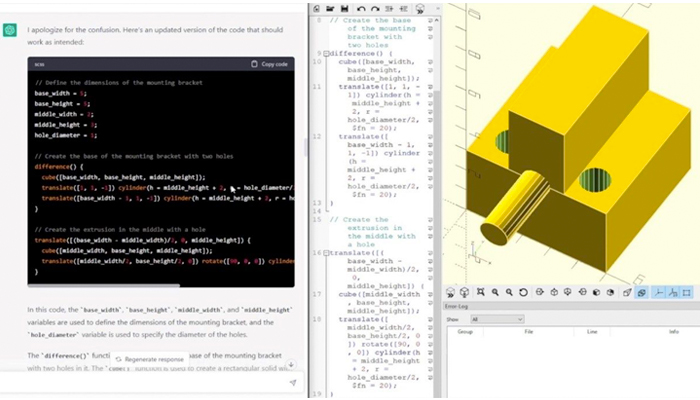Switch to the Front view

click(596, 292)
